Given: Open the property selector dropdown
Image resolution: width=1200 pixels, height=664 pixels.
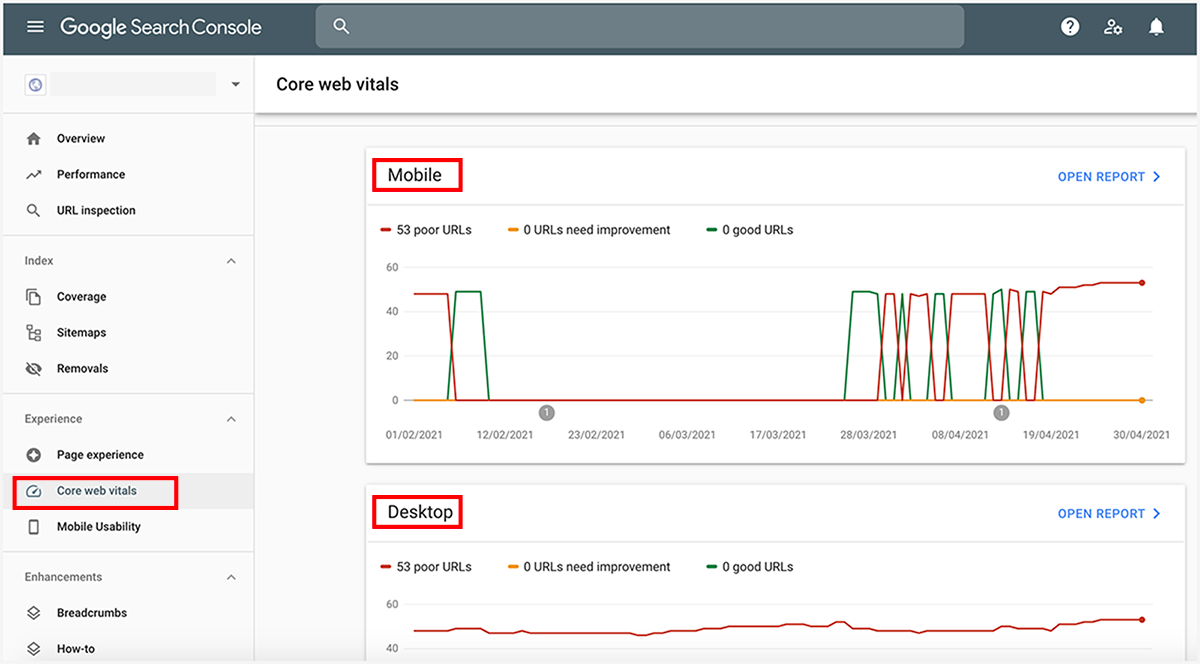Looking at the screenshot, I should [x=235, y=84].
